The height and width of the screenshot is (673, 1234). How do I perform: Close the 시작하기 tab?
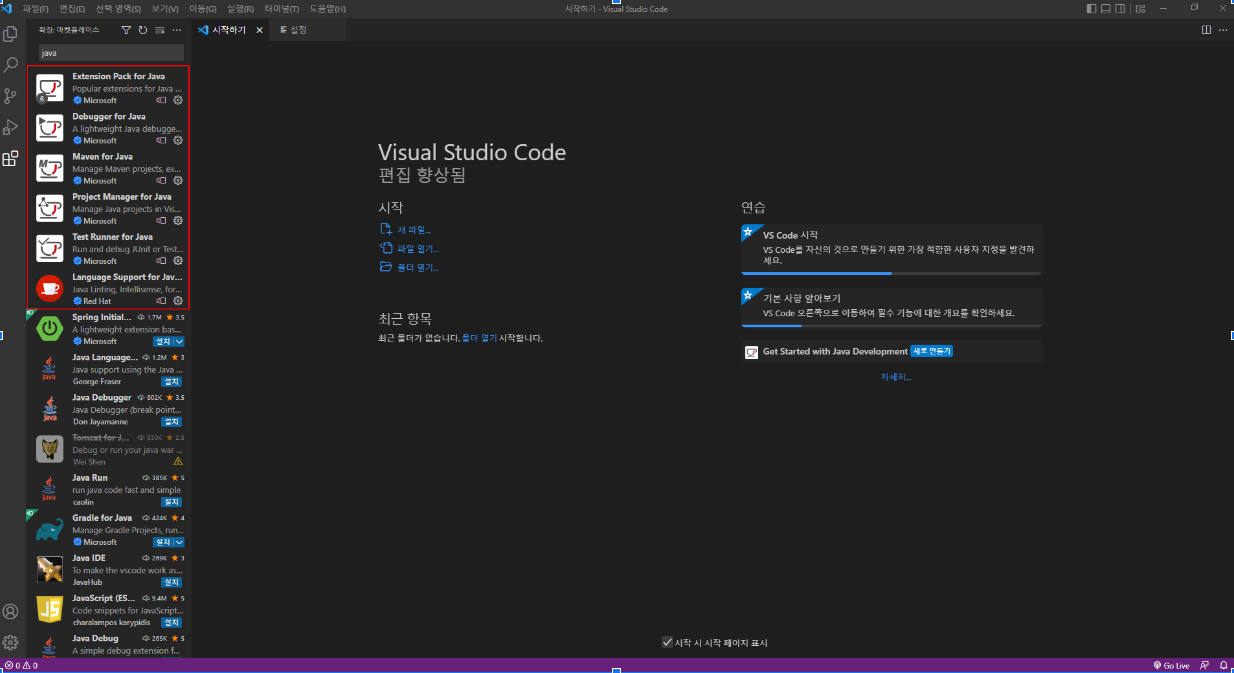pyautogui.click(x=259, y=30)
